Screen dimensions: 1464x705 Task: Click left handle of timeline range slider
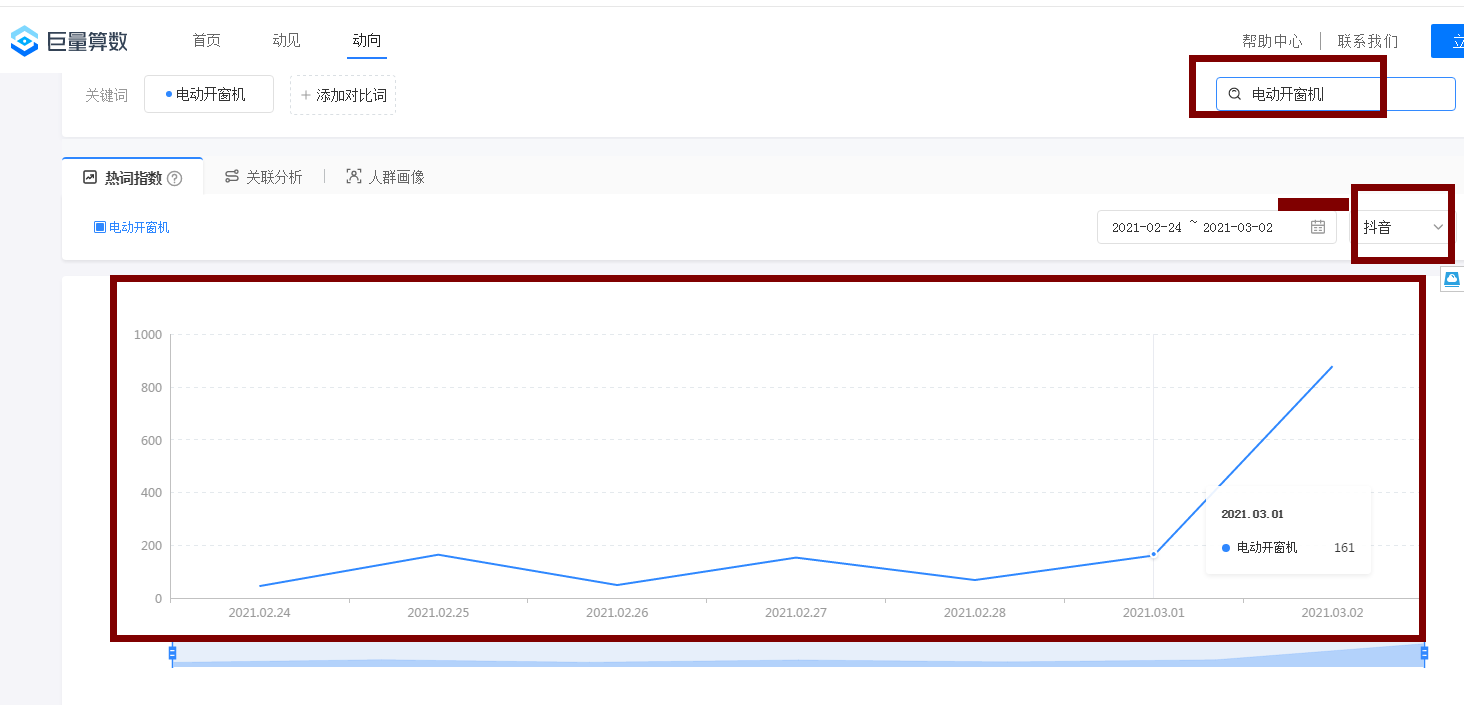pos(172,653)
